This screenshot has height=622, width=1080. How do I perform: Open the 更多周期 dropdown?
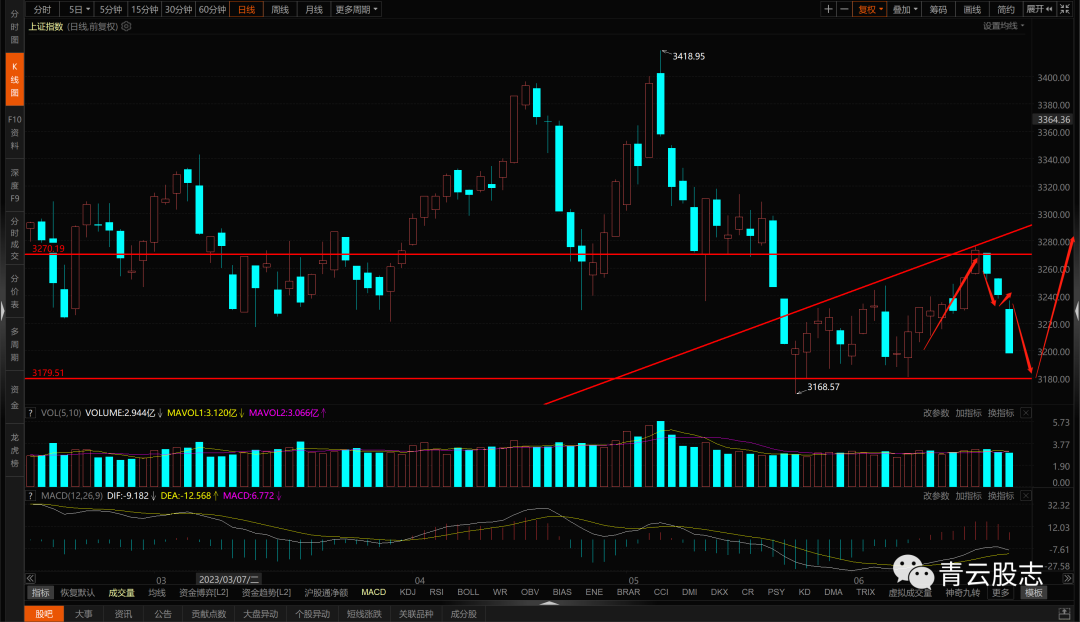[x=356, y=9]
